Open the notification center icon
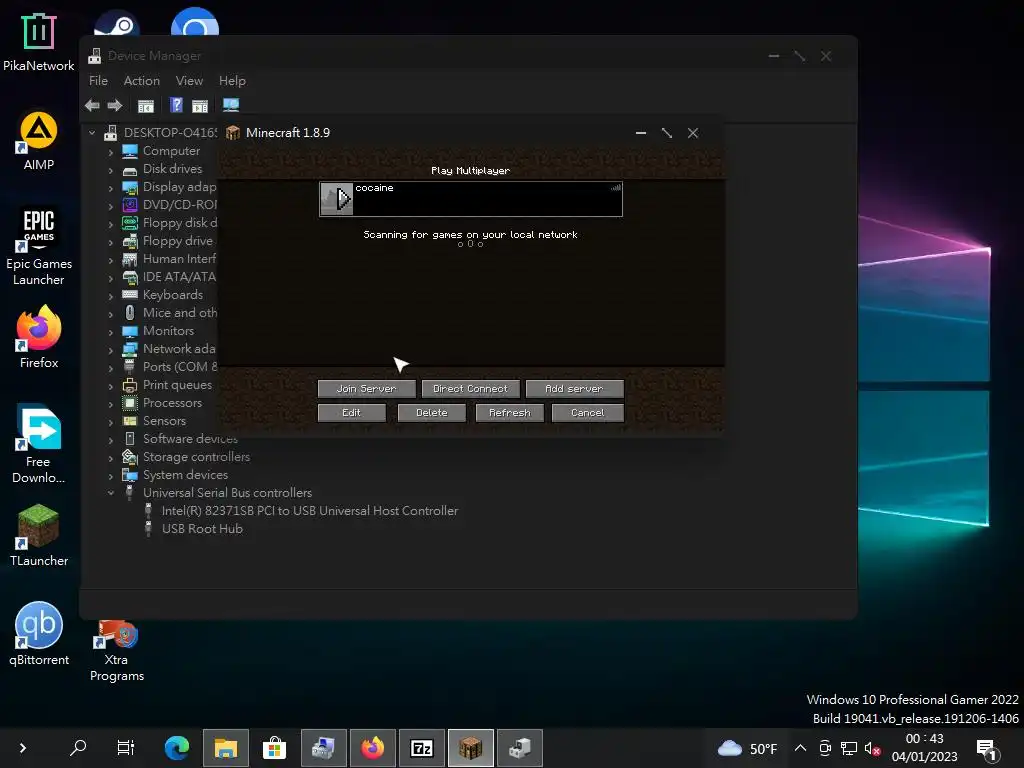Image resolution: width=1024 pixels, height=768 pixels. click(986, 750)
